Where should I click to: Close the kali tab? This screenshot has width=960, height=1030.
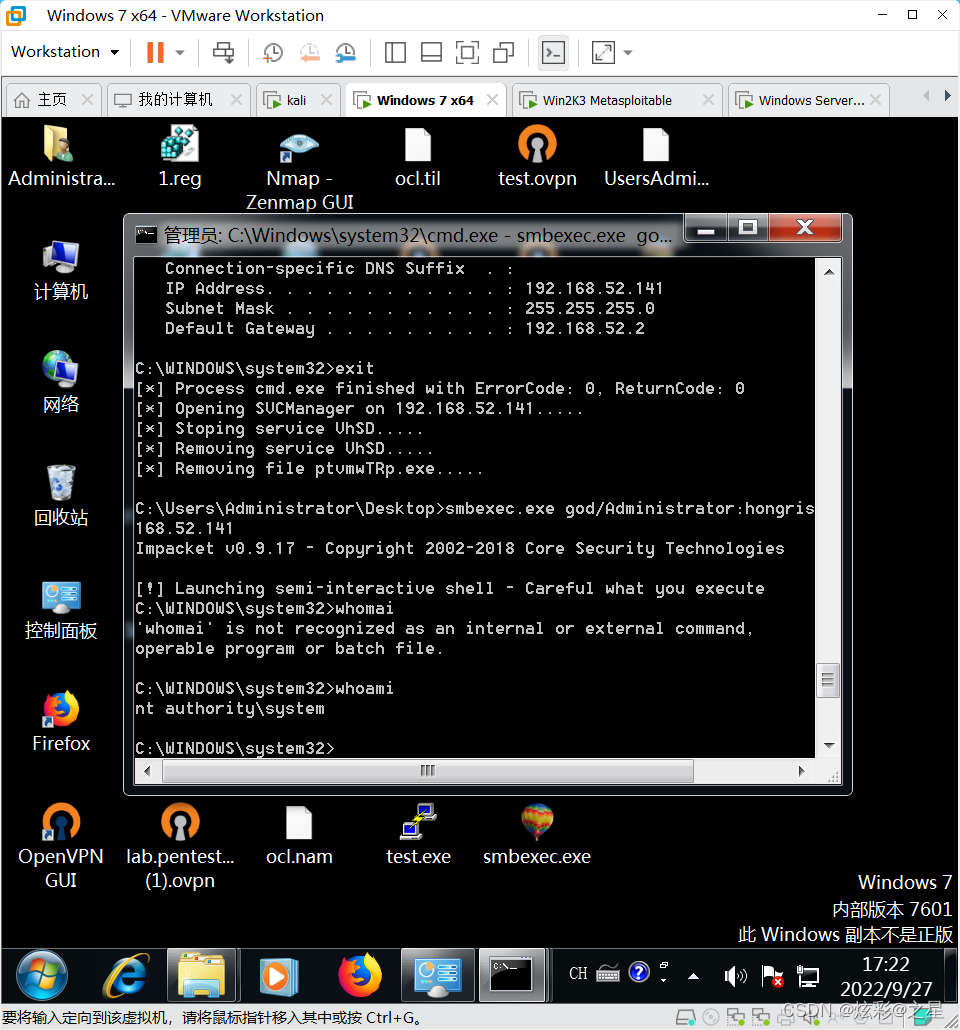(x=327, y=100)
